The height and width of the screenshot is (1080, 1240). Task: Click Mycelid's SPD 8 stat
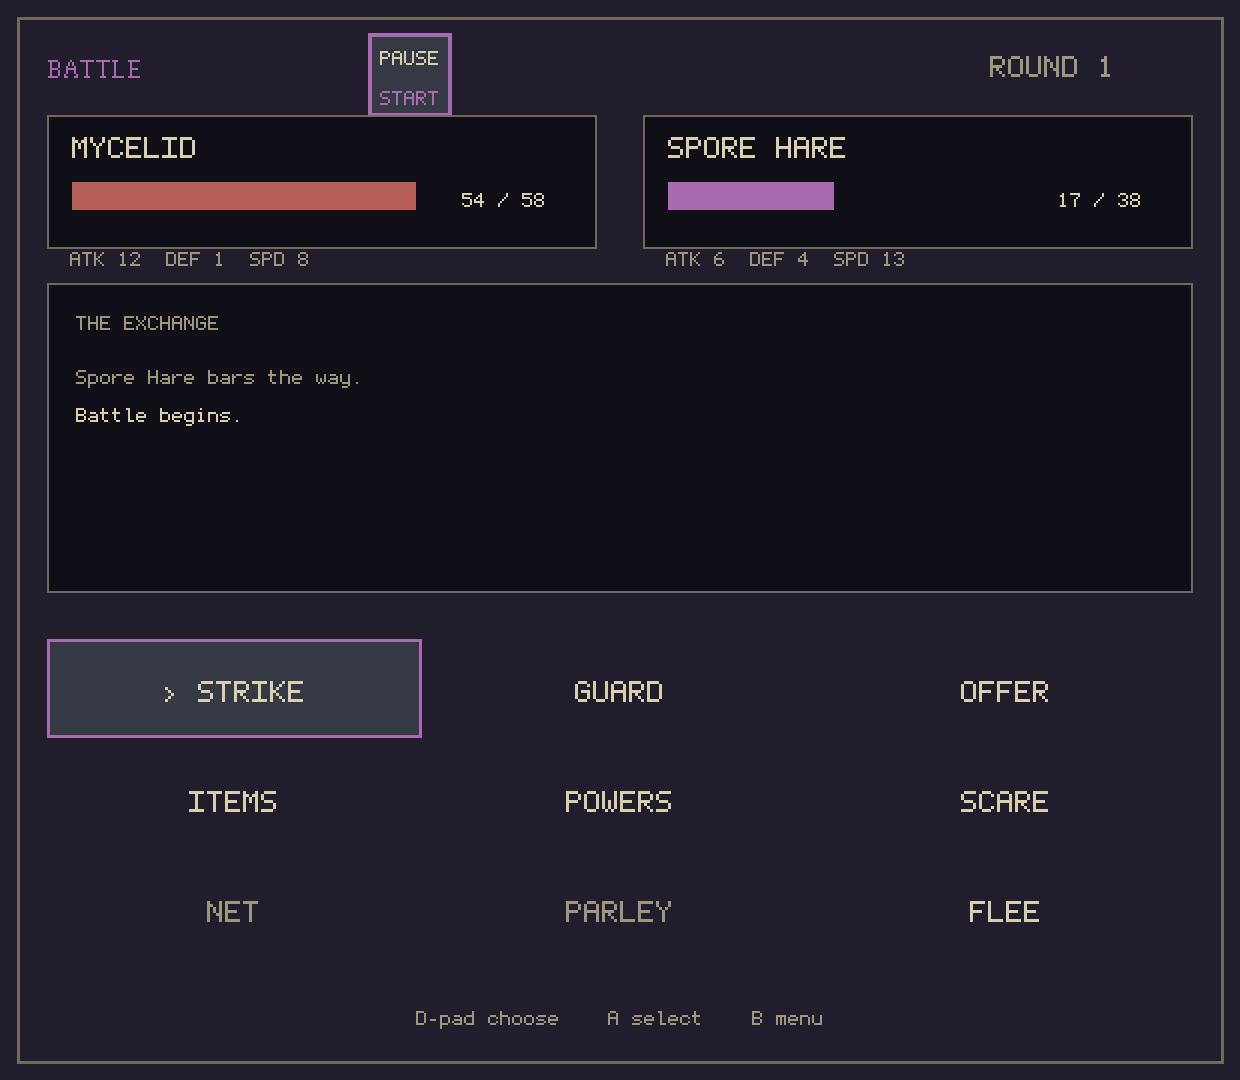click(279, 259)
